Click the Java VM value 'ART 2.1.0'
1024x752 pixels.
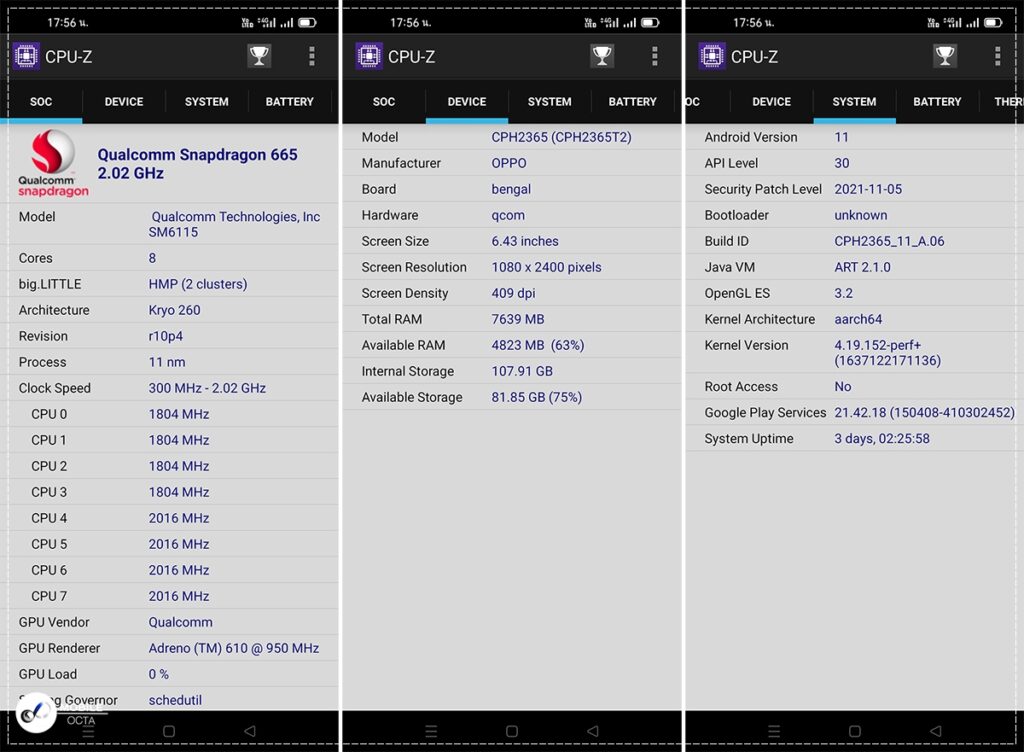[x=862, y=268]
